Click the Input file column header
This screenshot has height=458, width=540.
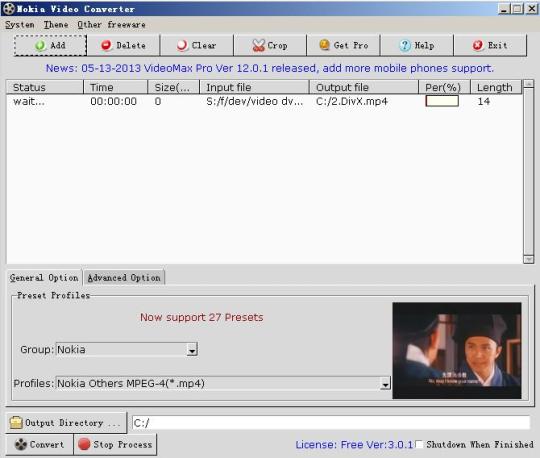point(254,87)
